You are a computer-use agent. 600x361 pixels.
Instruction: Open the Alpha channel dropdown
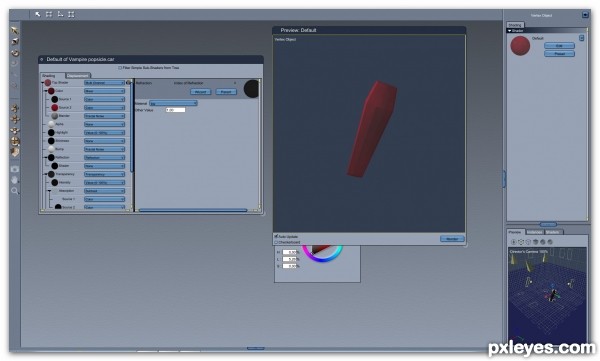click(104, 124)
